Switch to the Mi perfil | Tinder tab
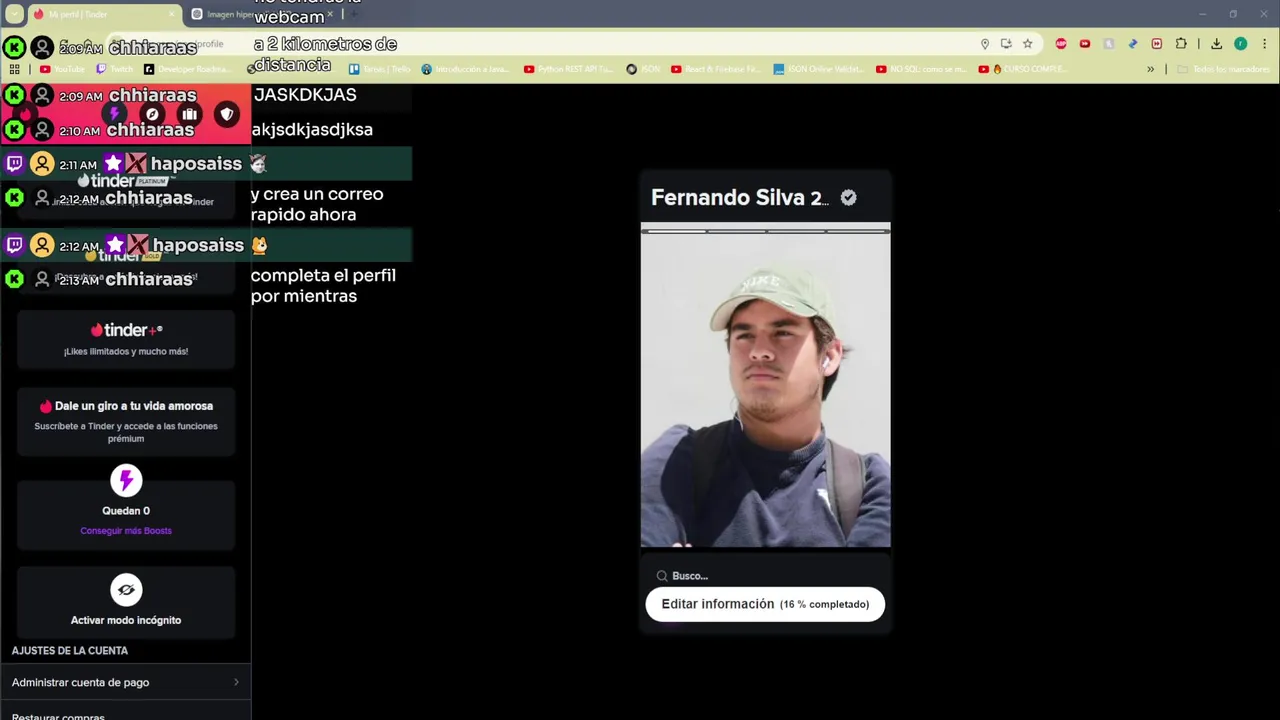The image size is (1280, 720). pyautogui.click(x=103, y=14)
